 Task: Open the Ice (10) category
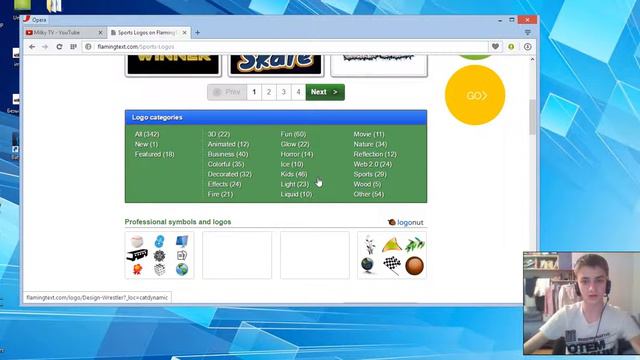point(292,164)
